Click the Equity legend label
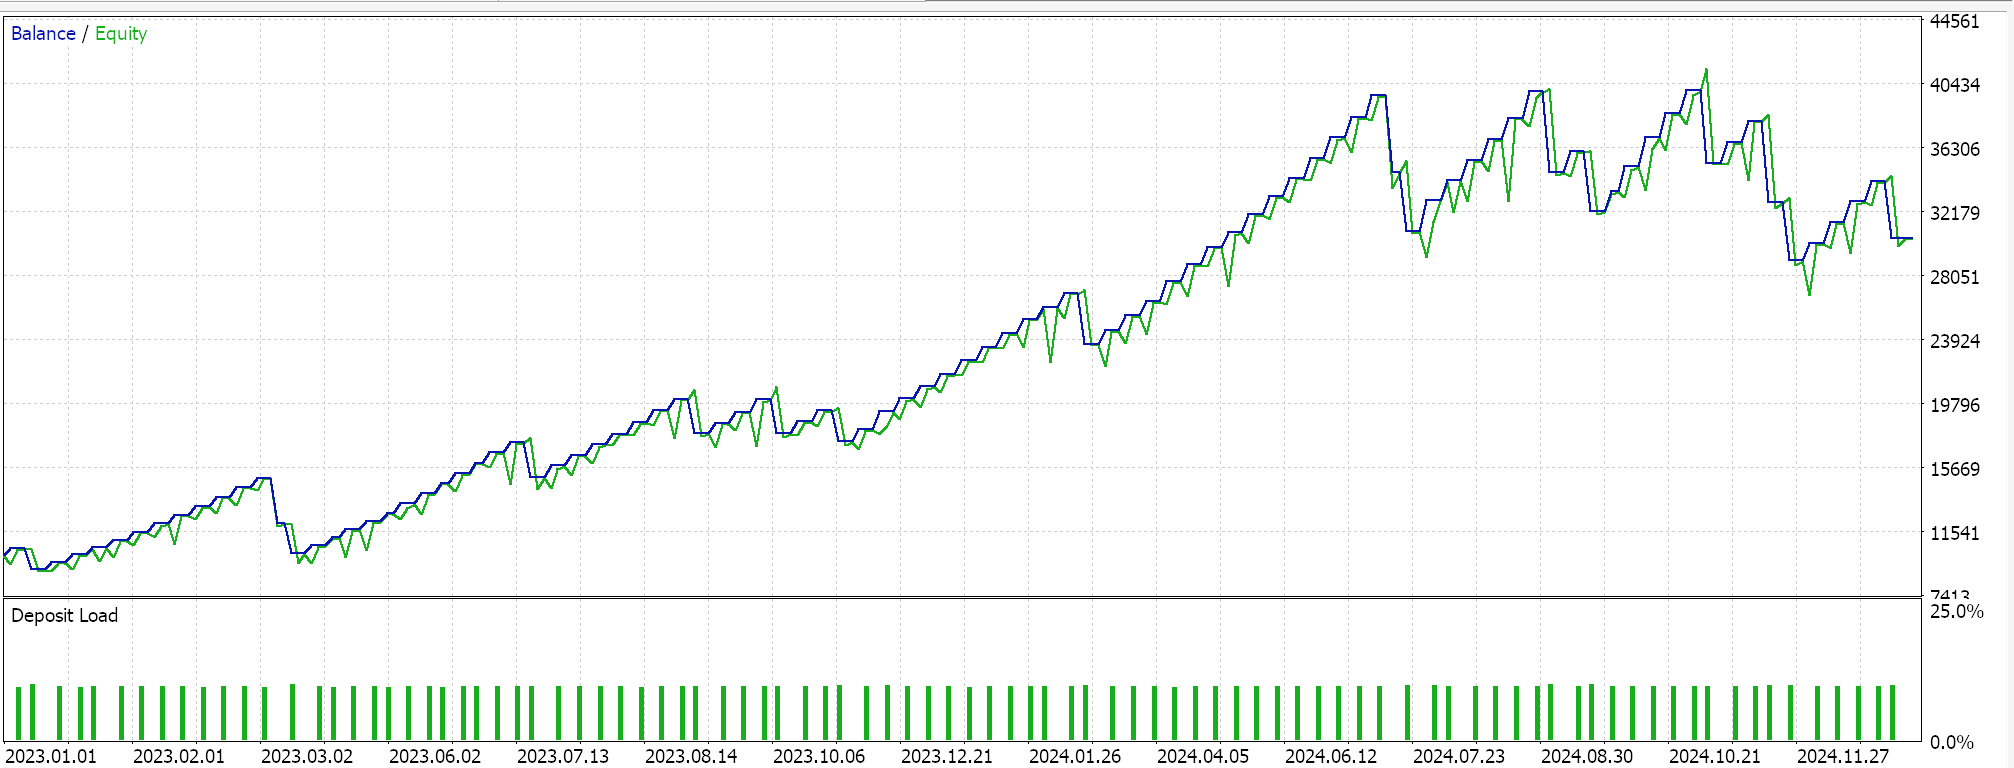 (121, 34)
